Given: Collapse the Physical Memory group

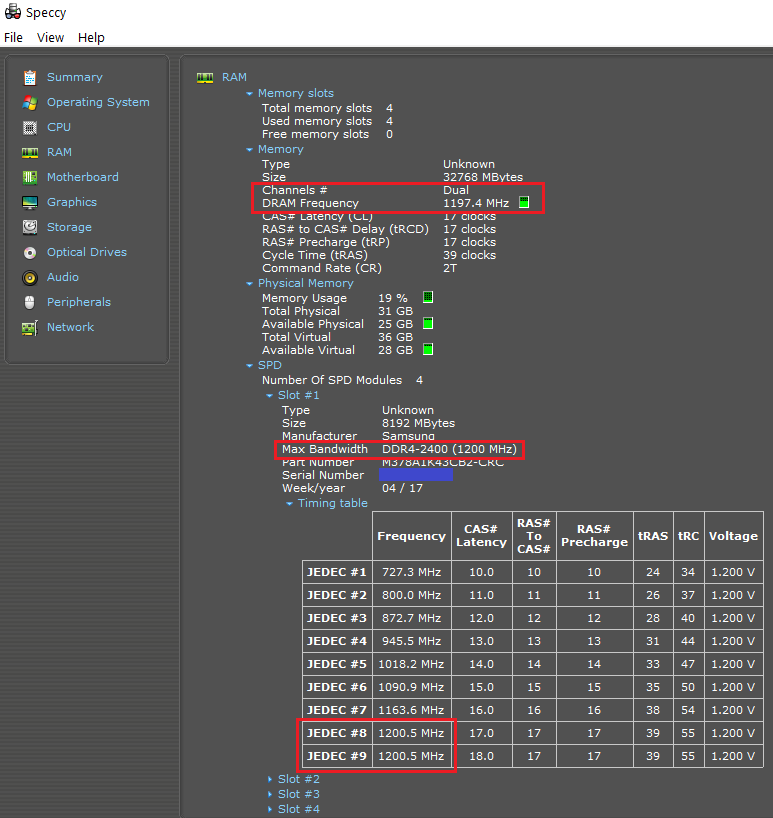Looking at the screenshot, I should coord(249,284).
